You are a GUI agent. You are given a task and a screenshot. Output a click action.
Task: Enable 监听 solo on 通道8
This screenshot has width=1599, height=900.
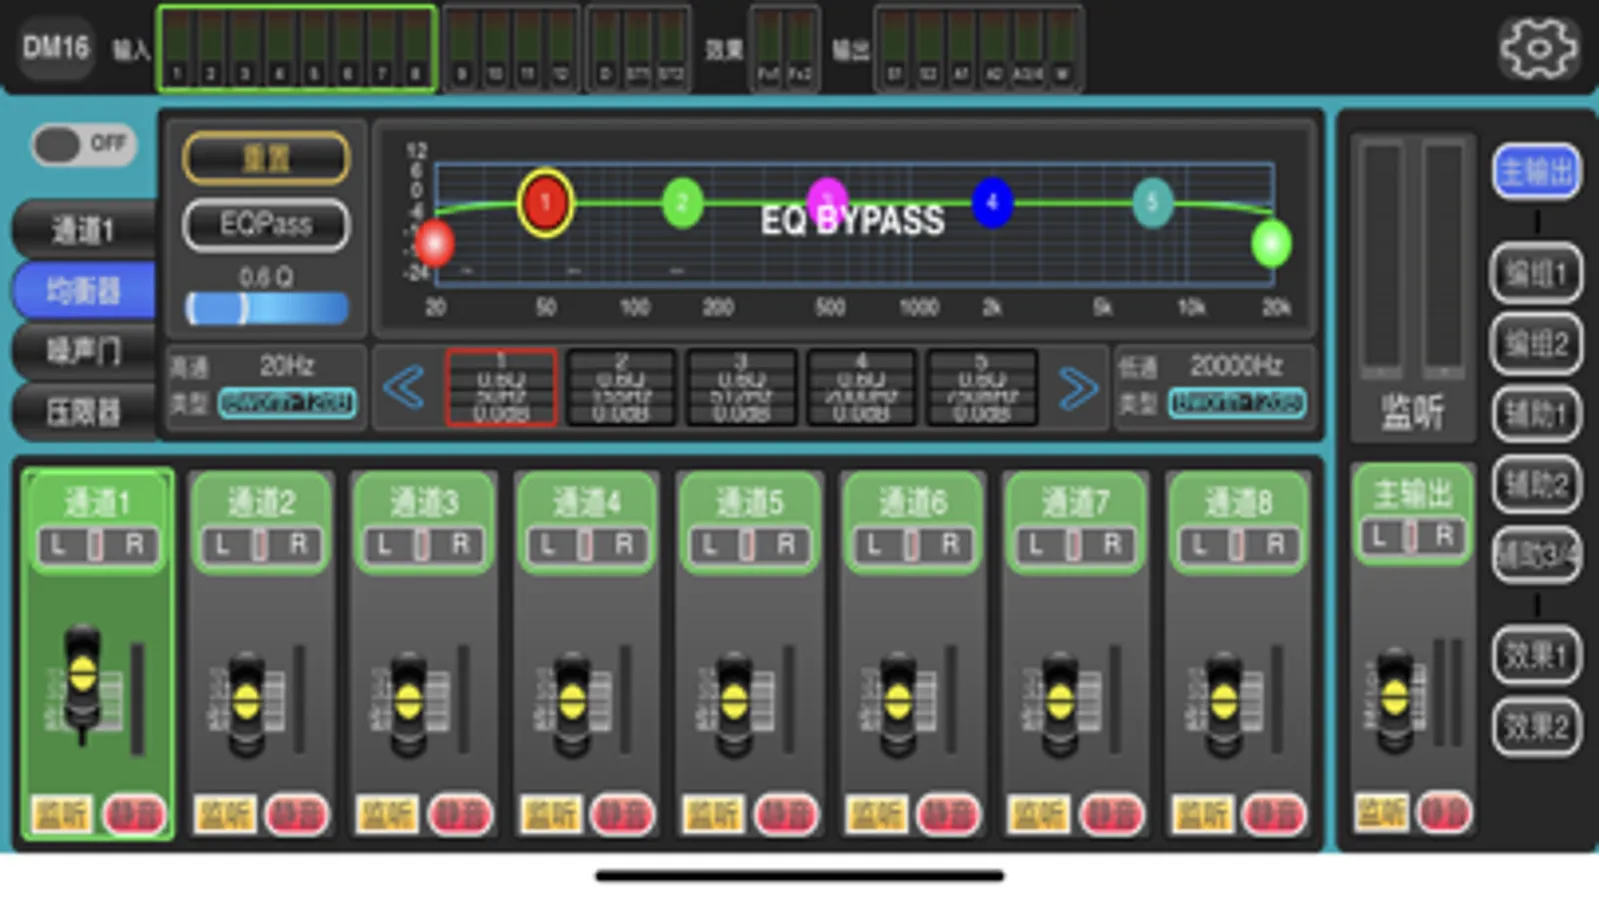(1202, 814)
